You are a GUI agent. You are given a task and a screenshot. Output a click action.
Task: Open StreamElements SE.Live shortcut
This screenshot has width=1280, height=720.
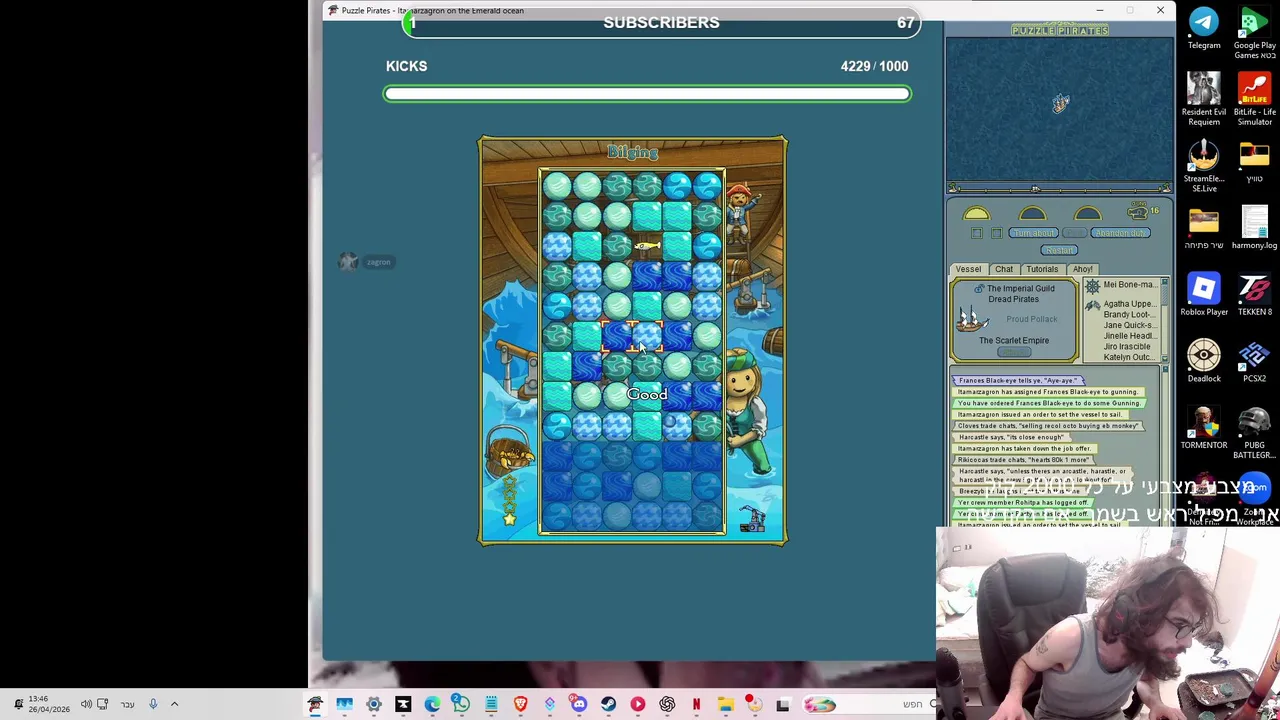1204,165
